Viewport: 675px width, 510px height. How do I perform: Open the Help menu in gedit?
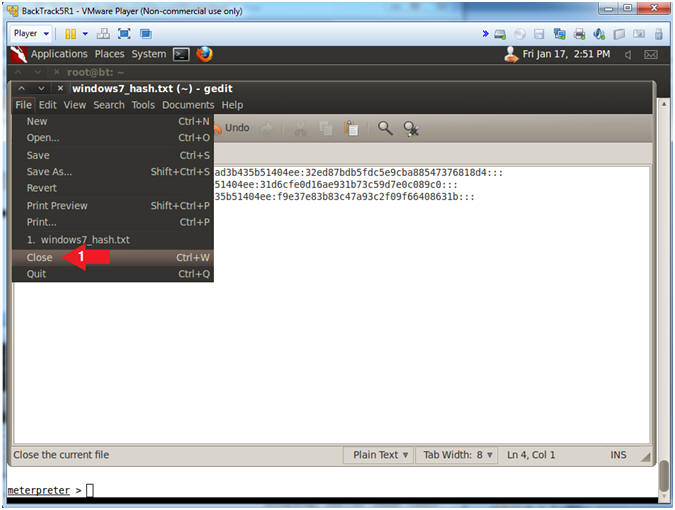point(232,105)
